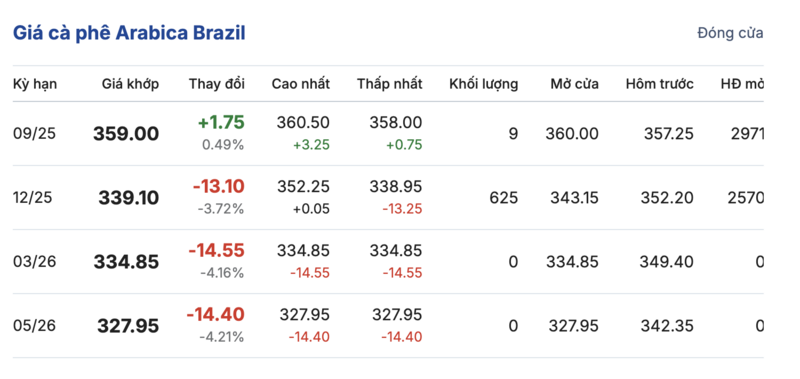Click the 'Đóng cửa' status label
The width and height of the screenshot is (800, 379).
click(x=730, y=33)
